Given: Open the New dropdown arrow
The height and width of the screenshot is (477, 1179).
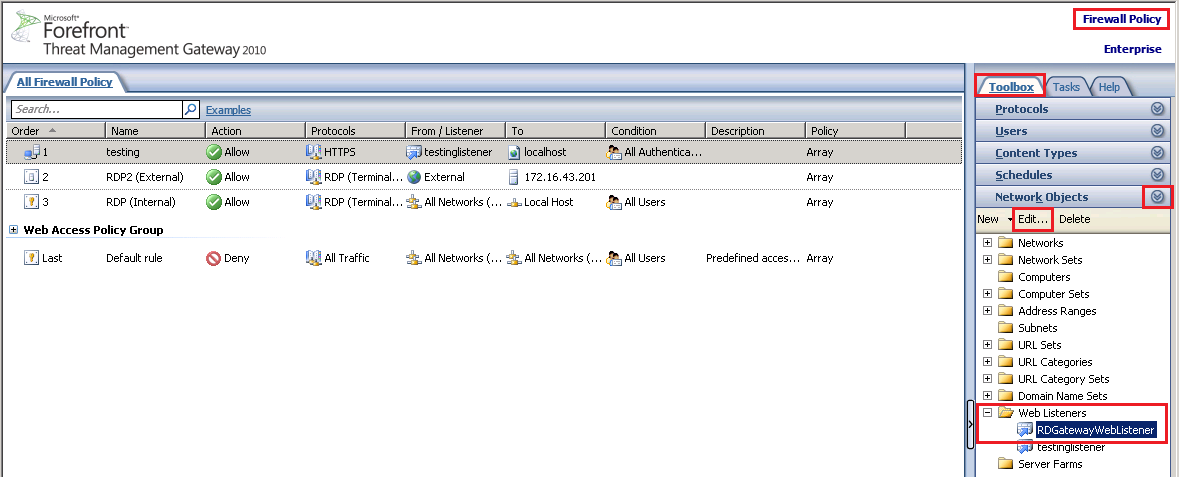Looking at the screenshot, I should pyautogui.click(x=1010, y=220).
